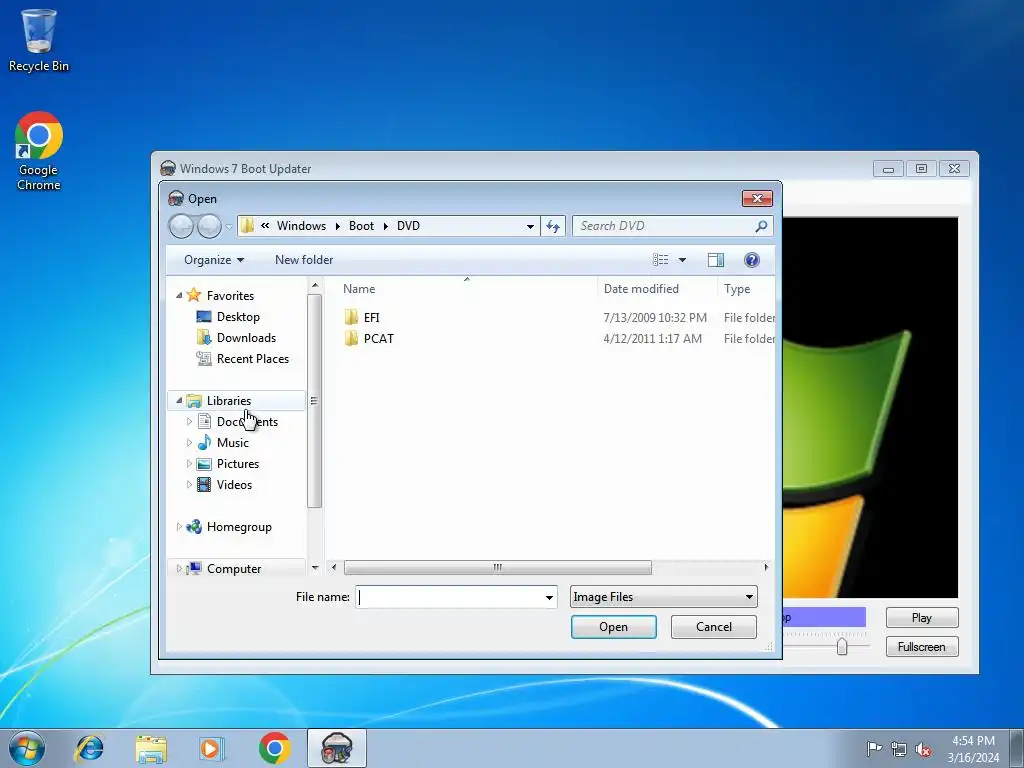Viewport: 1024px width, 768px height.
Task: Click Play in Boot Updater window
Action: (x=921, y=618)
